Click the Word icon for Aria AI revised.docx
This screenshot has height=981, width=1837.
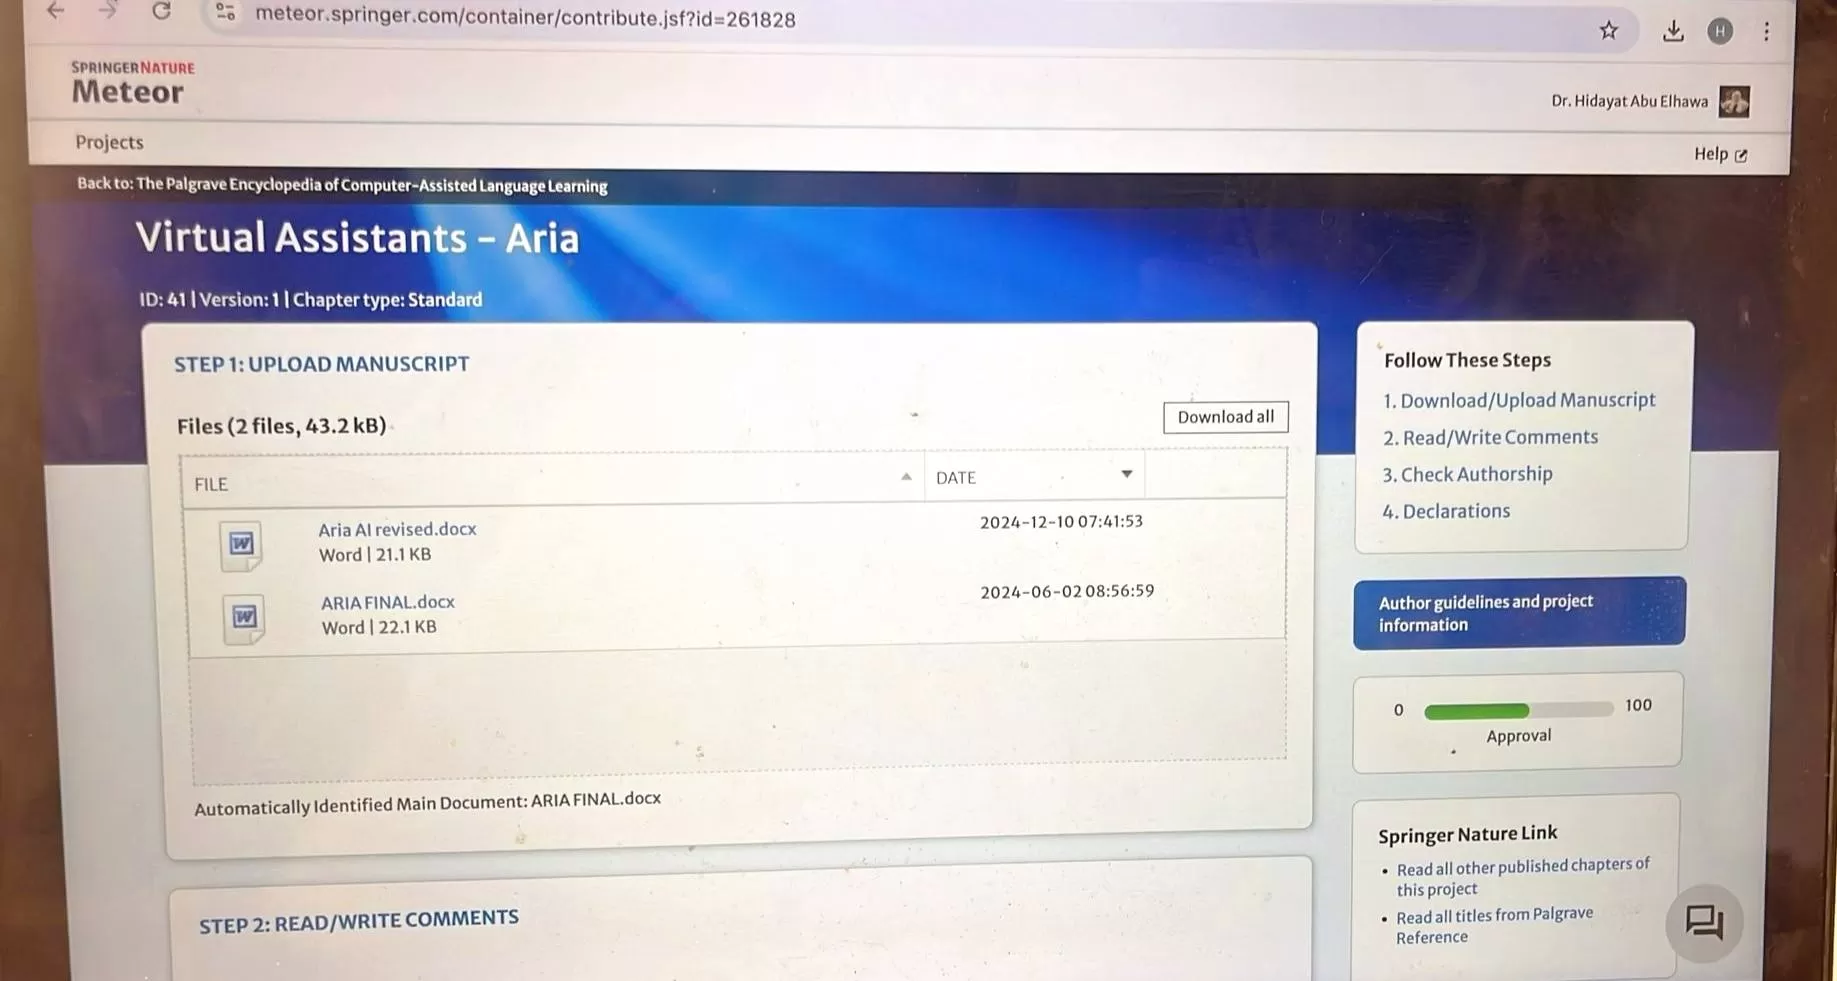point(241,544)
